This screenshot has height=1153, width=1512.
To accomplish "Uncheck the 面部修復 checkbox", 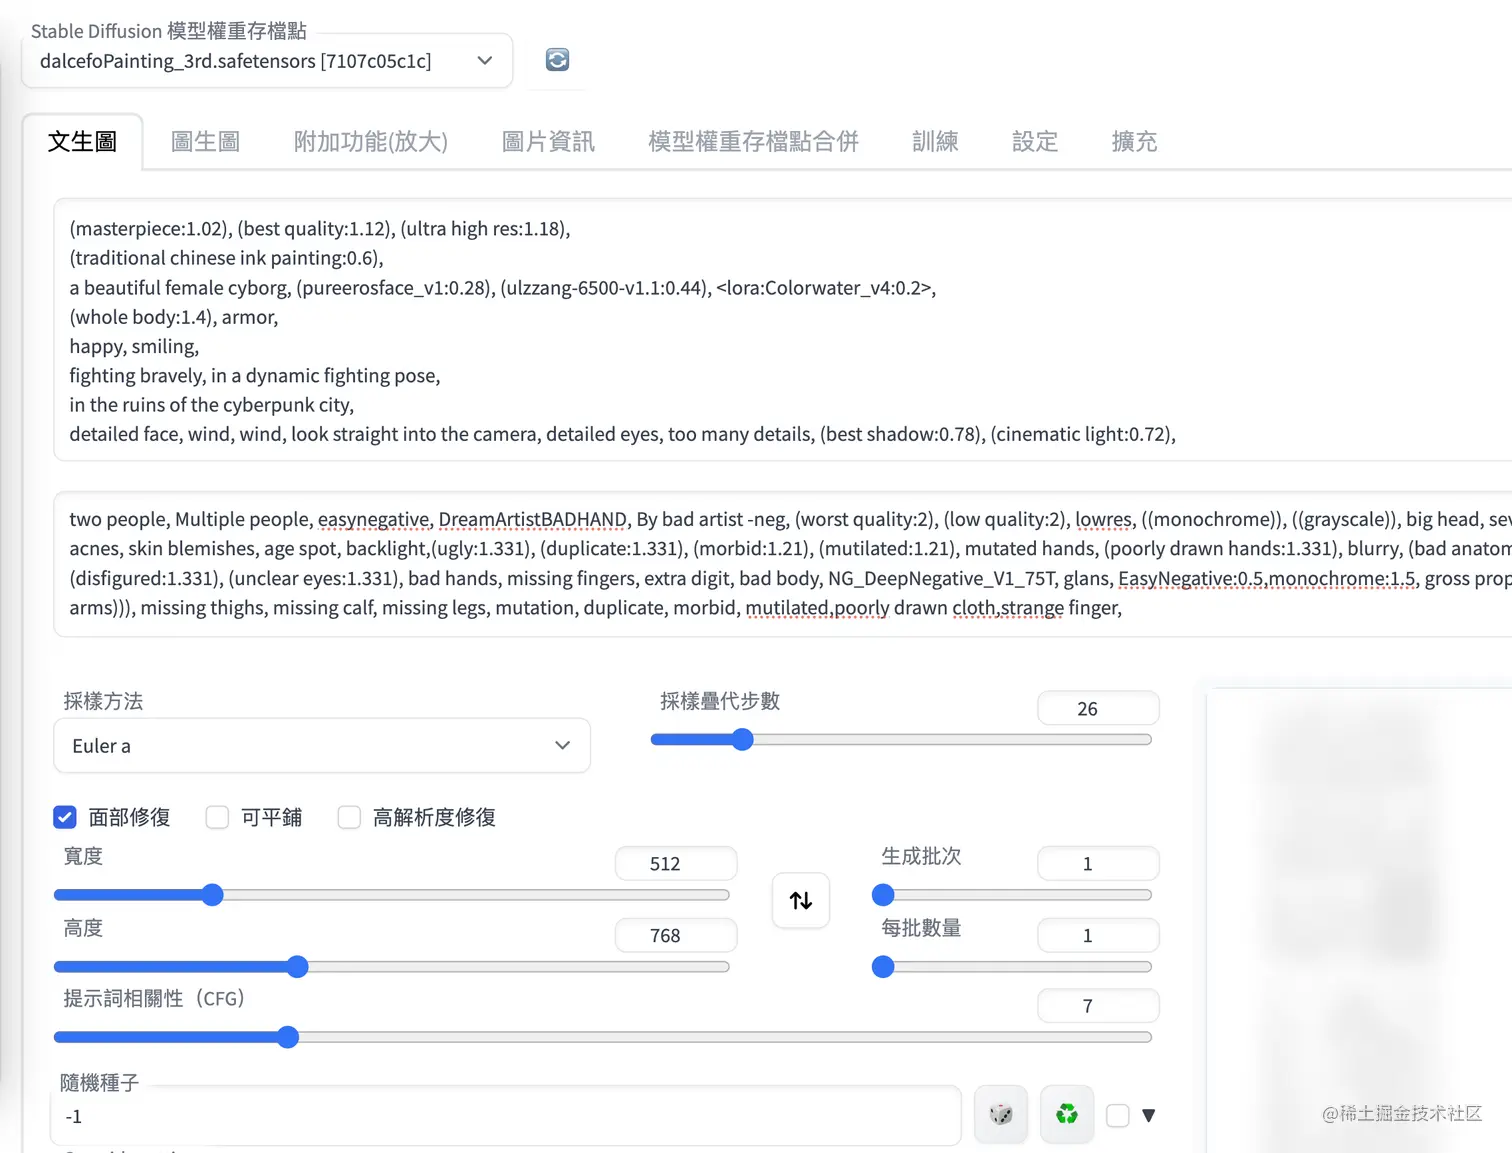I will coord(65,818).
